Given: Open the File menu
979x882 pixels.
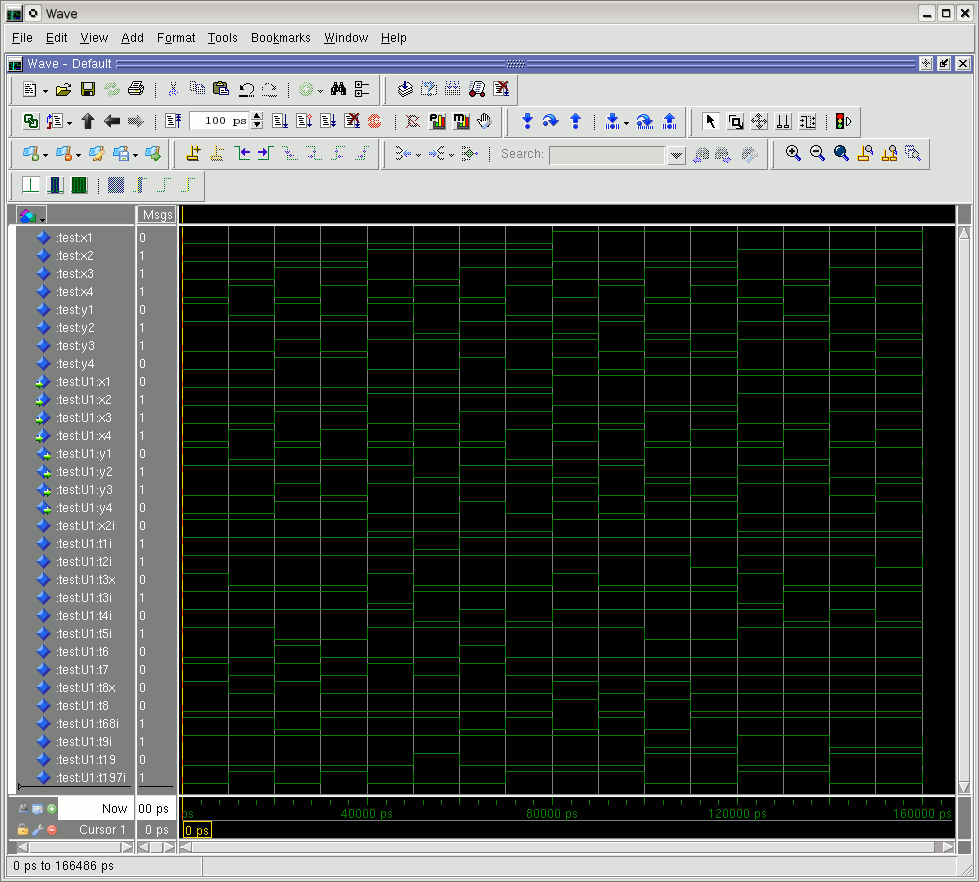Looking at the screenshot, I should tap(22, 38).
